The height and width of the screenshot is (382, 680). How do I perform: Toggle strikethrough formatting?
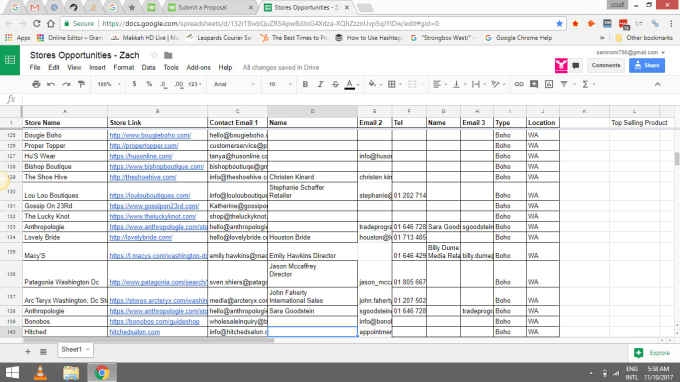point(335,84)
